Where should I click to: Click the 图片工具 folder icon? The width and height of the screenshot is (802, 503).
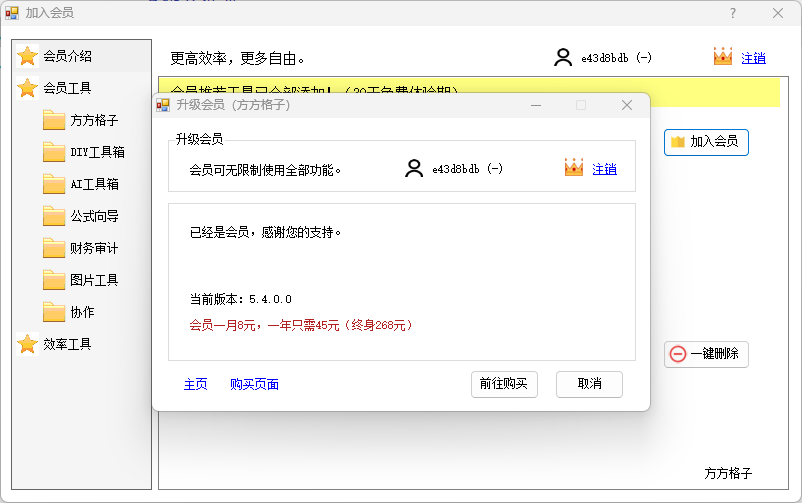[x=54, y=280]
